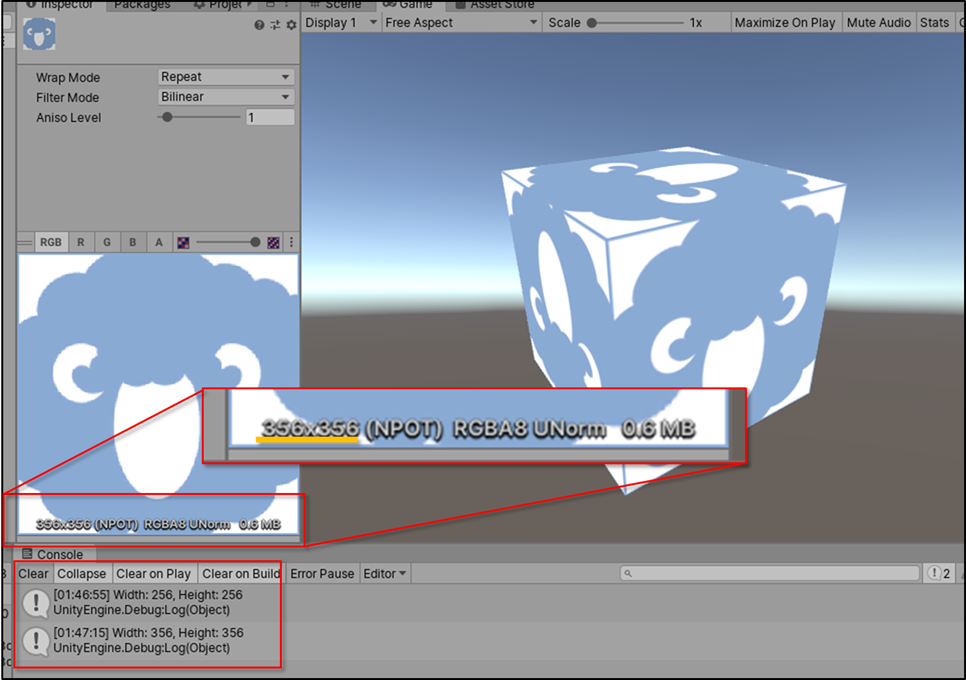Toggle the R channel preview

[x=81, y=243]
